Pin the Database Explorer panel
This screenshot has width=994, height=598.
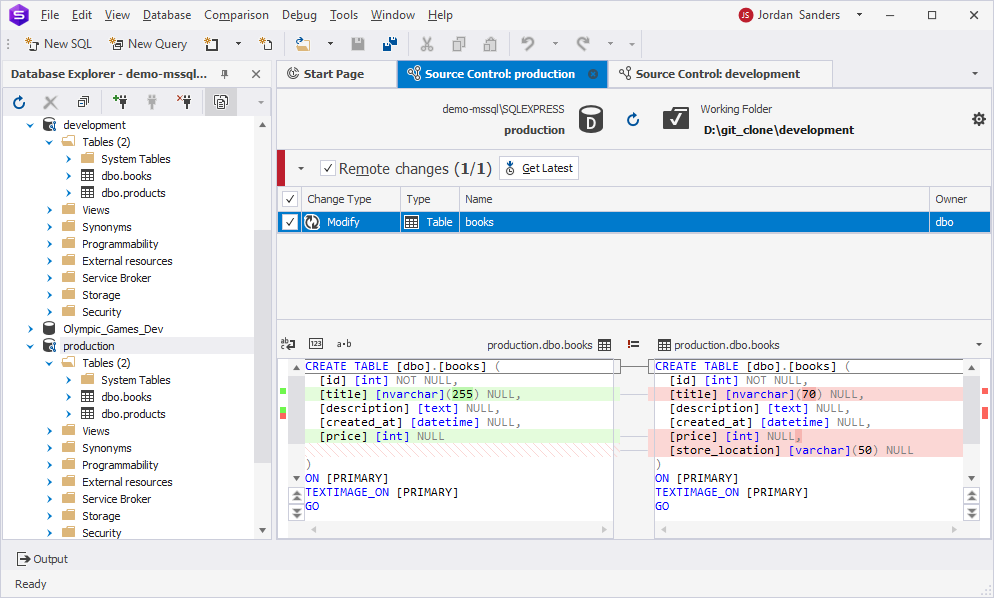(224, 74)
